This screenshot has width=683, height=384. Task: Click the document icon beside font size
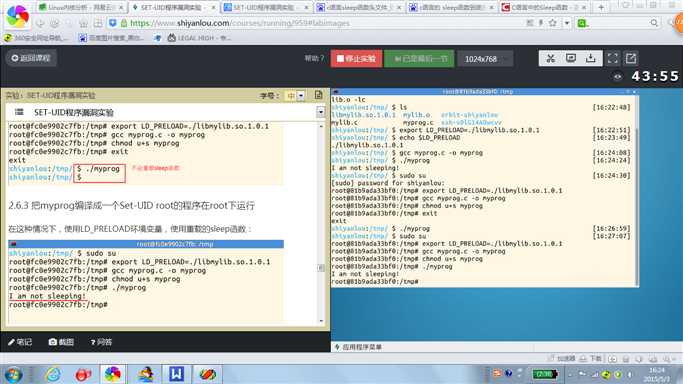318,95
